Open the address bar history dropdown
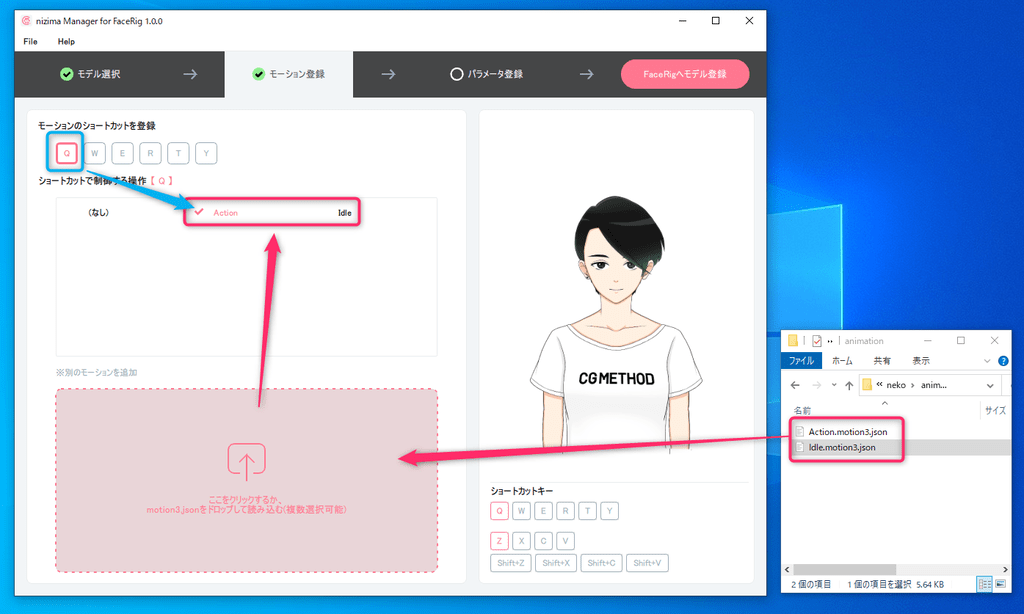 pos(990,385)
